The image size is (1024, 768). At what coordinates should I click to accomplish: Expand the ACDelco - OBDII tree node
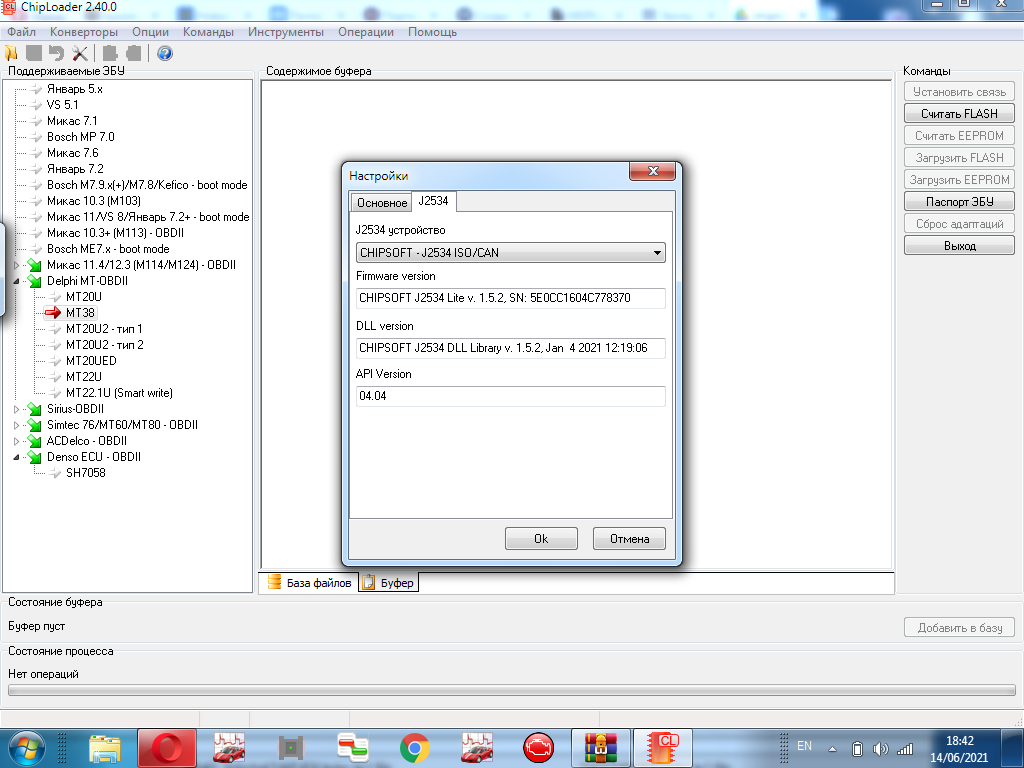point(16,441)
